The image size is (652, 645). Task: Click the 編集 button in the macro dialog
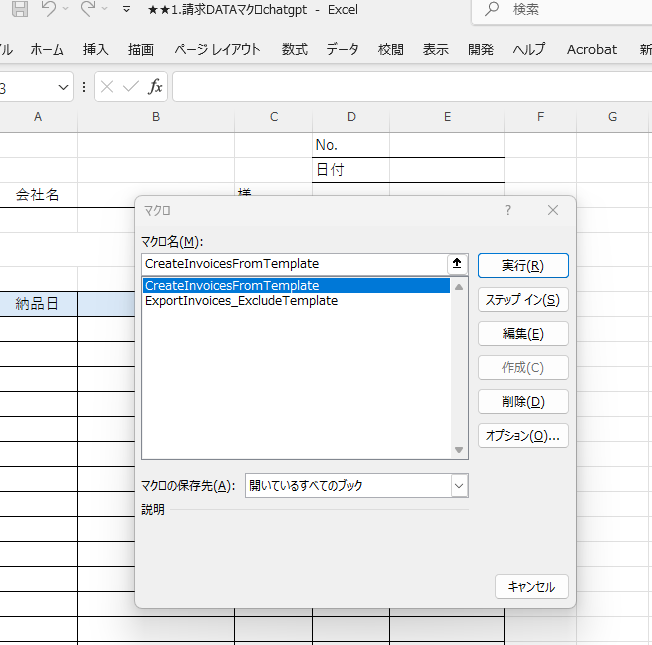(x=523, y=334)
